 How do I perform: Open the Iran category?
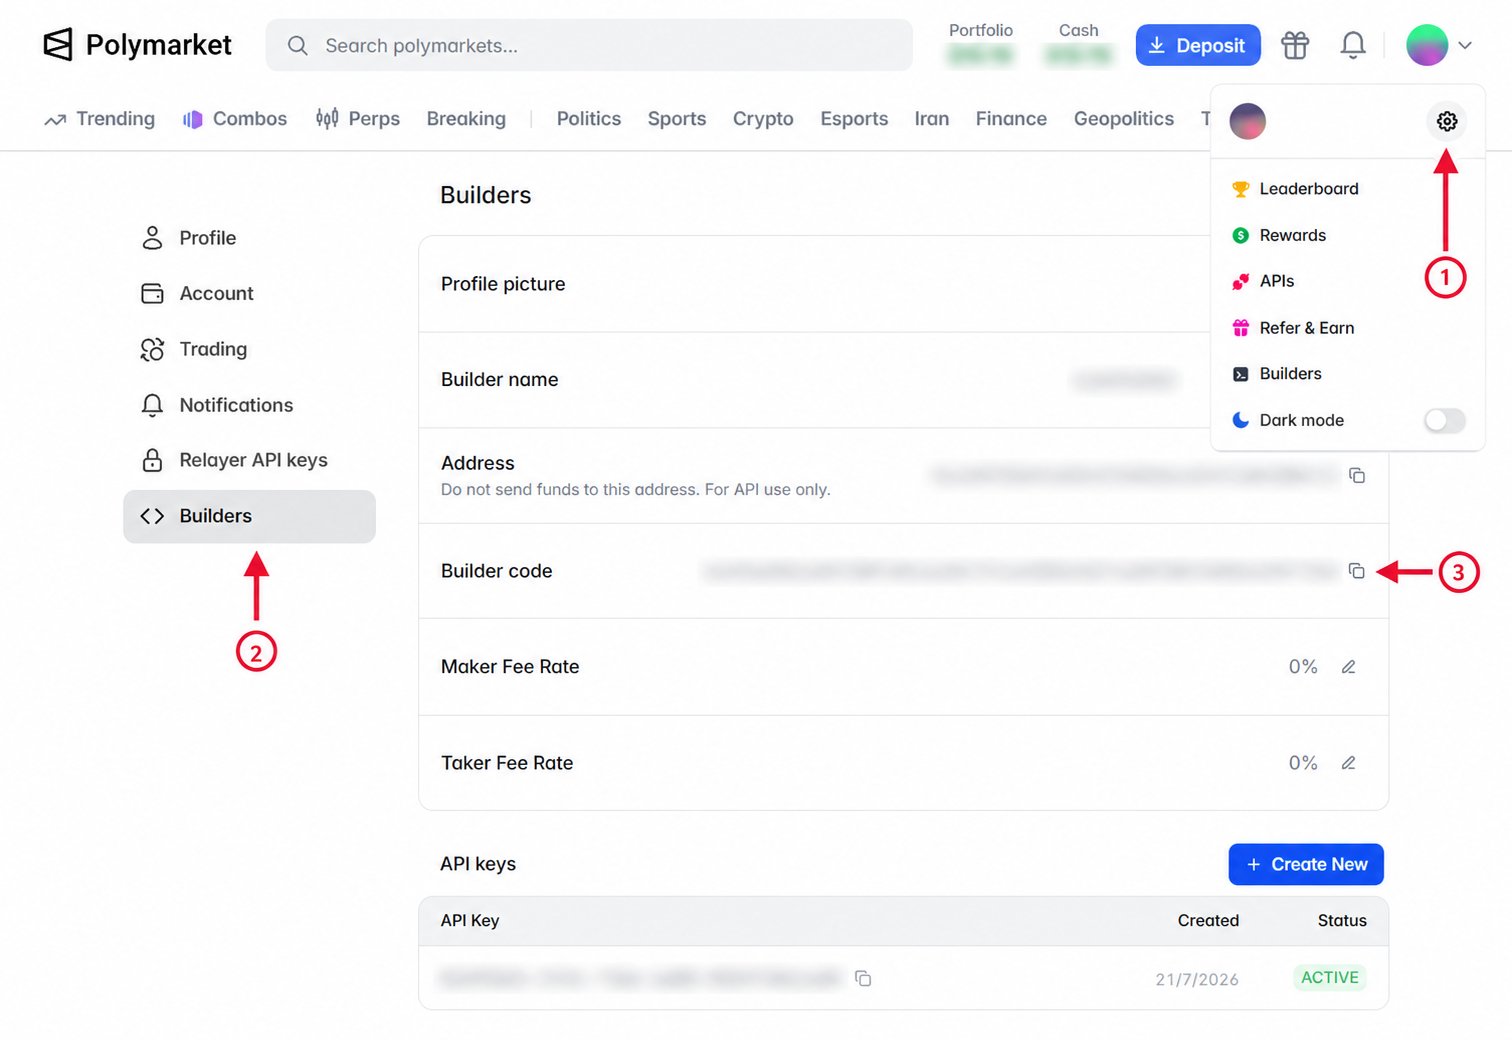[932, 119]
